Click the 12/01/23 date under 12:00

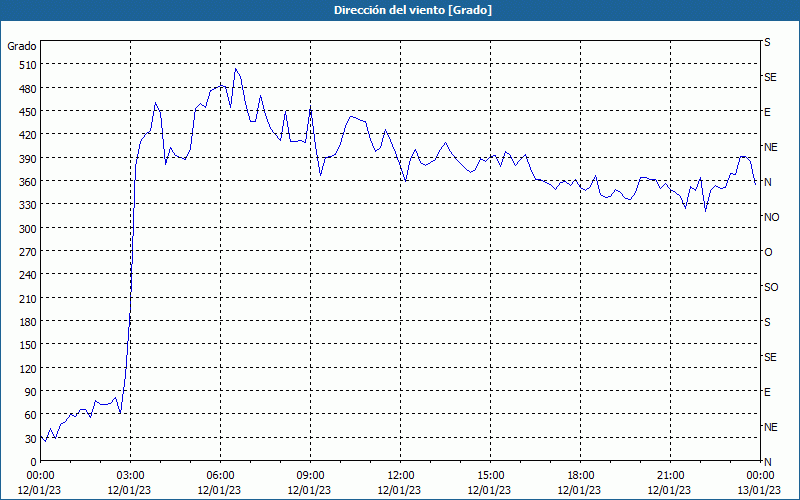tap(399, 490)
